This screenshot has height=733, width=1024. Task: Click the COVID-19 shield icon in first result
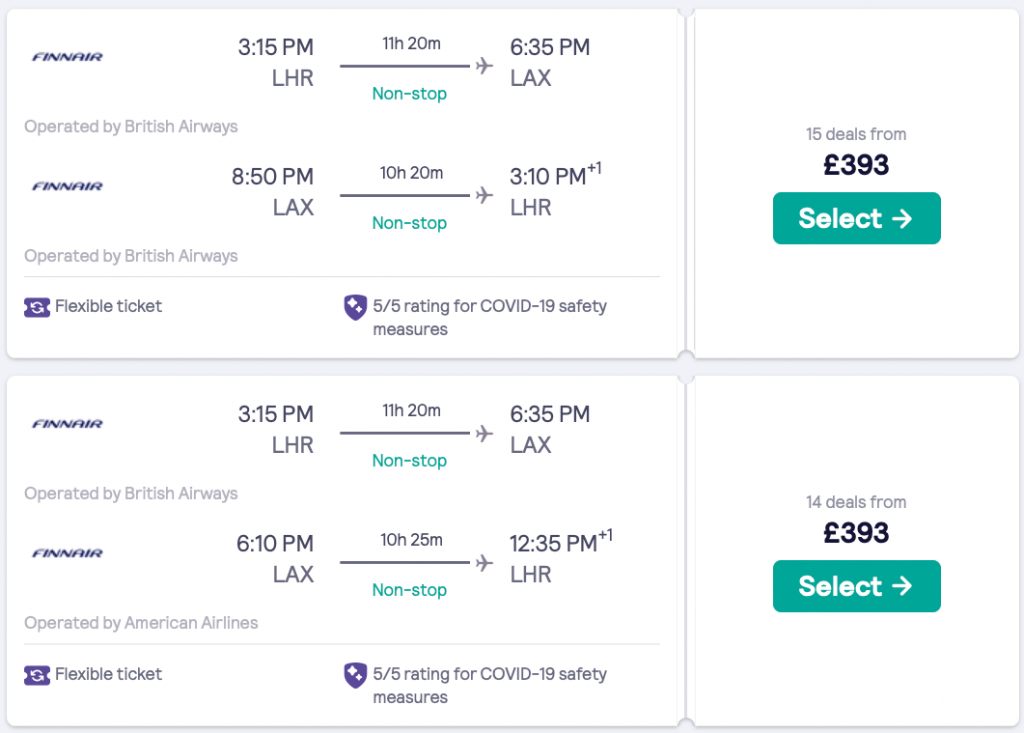[355, 307]
